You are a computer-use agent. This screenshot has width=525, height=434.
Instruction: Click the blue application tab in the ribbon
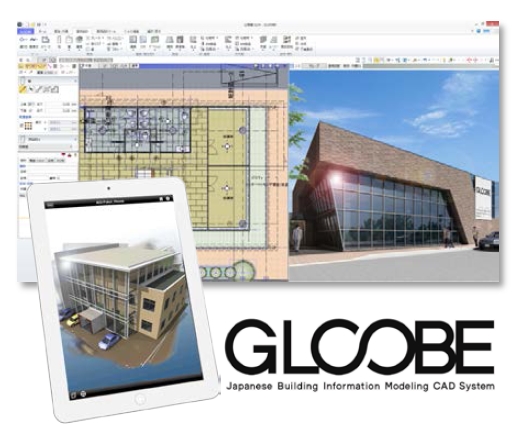25,31
